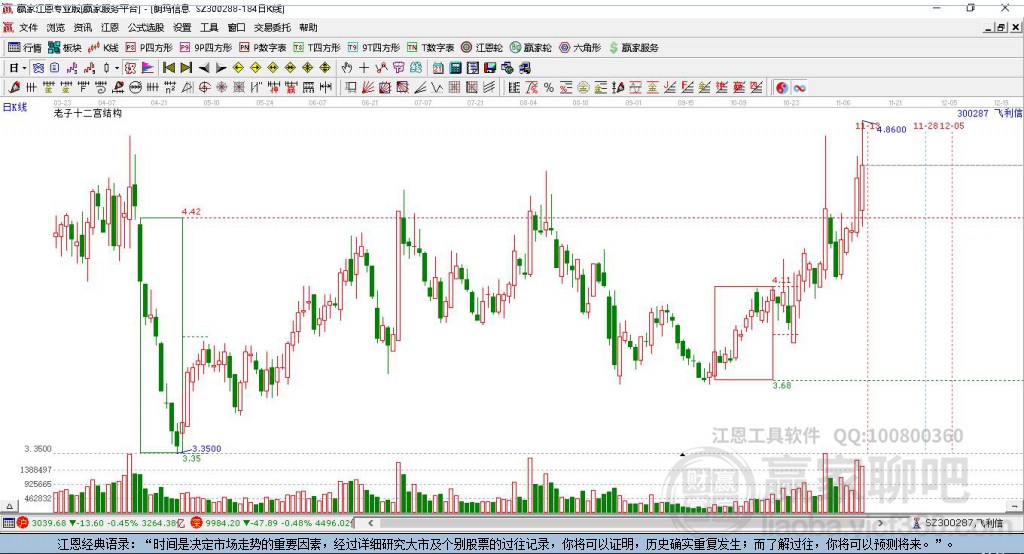Collapse volume panel with up triangle
Screen dimensions: 1024x554
tap(9, 506)
